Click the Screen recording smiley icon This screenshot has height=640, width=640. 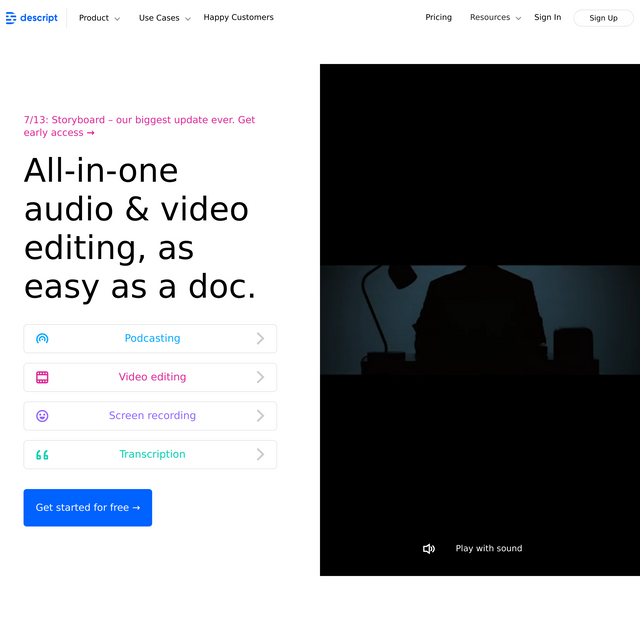[x=42, y=416]
